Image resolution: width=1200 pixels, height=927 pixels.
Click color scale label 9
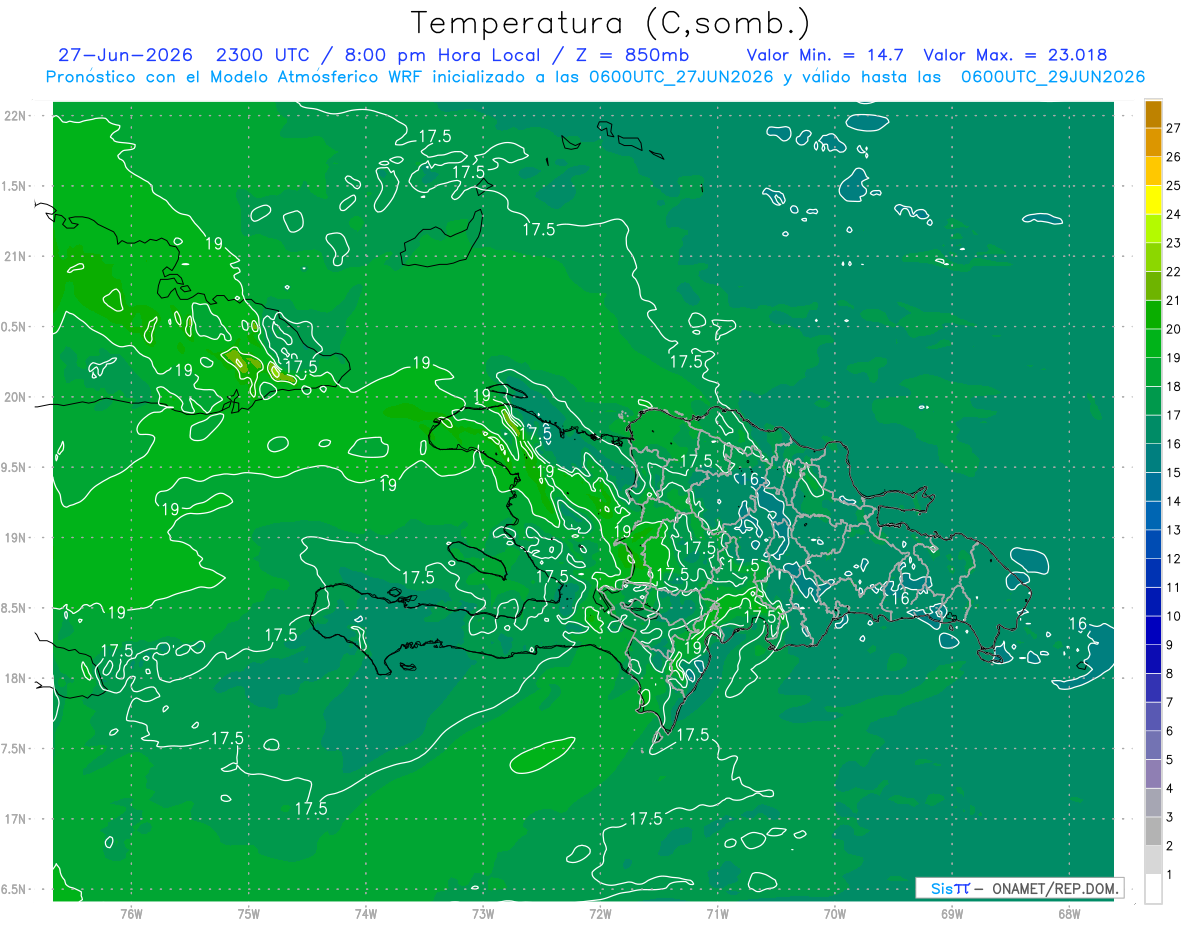point(1170,645)
